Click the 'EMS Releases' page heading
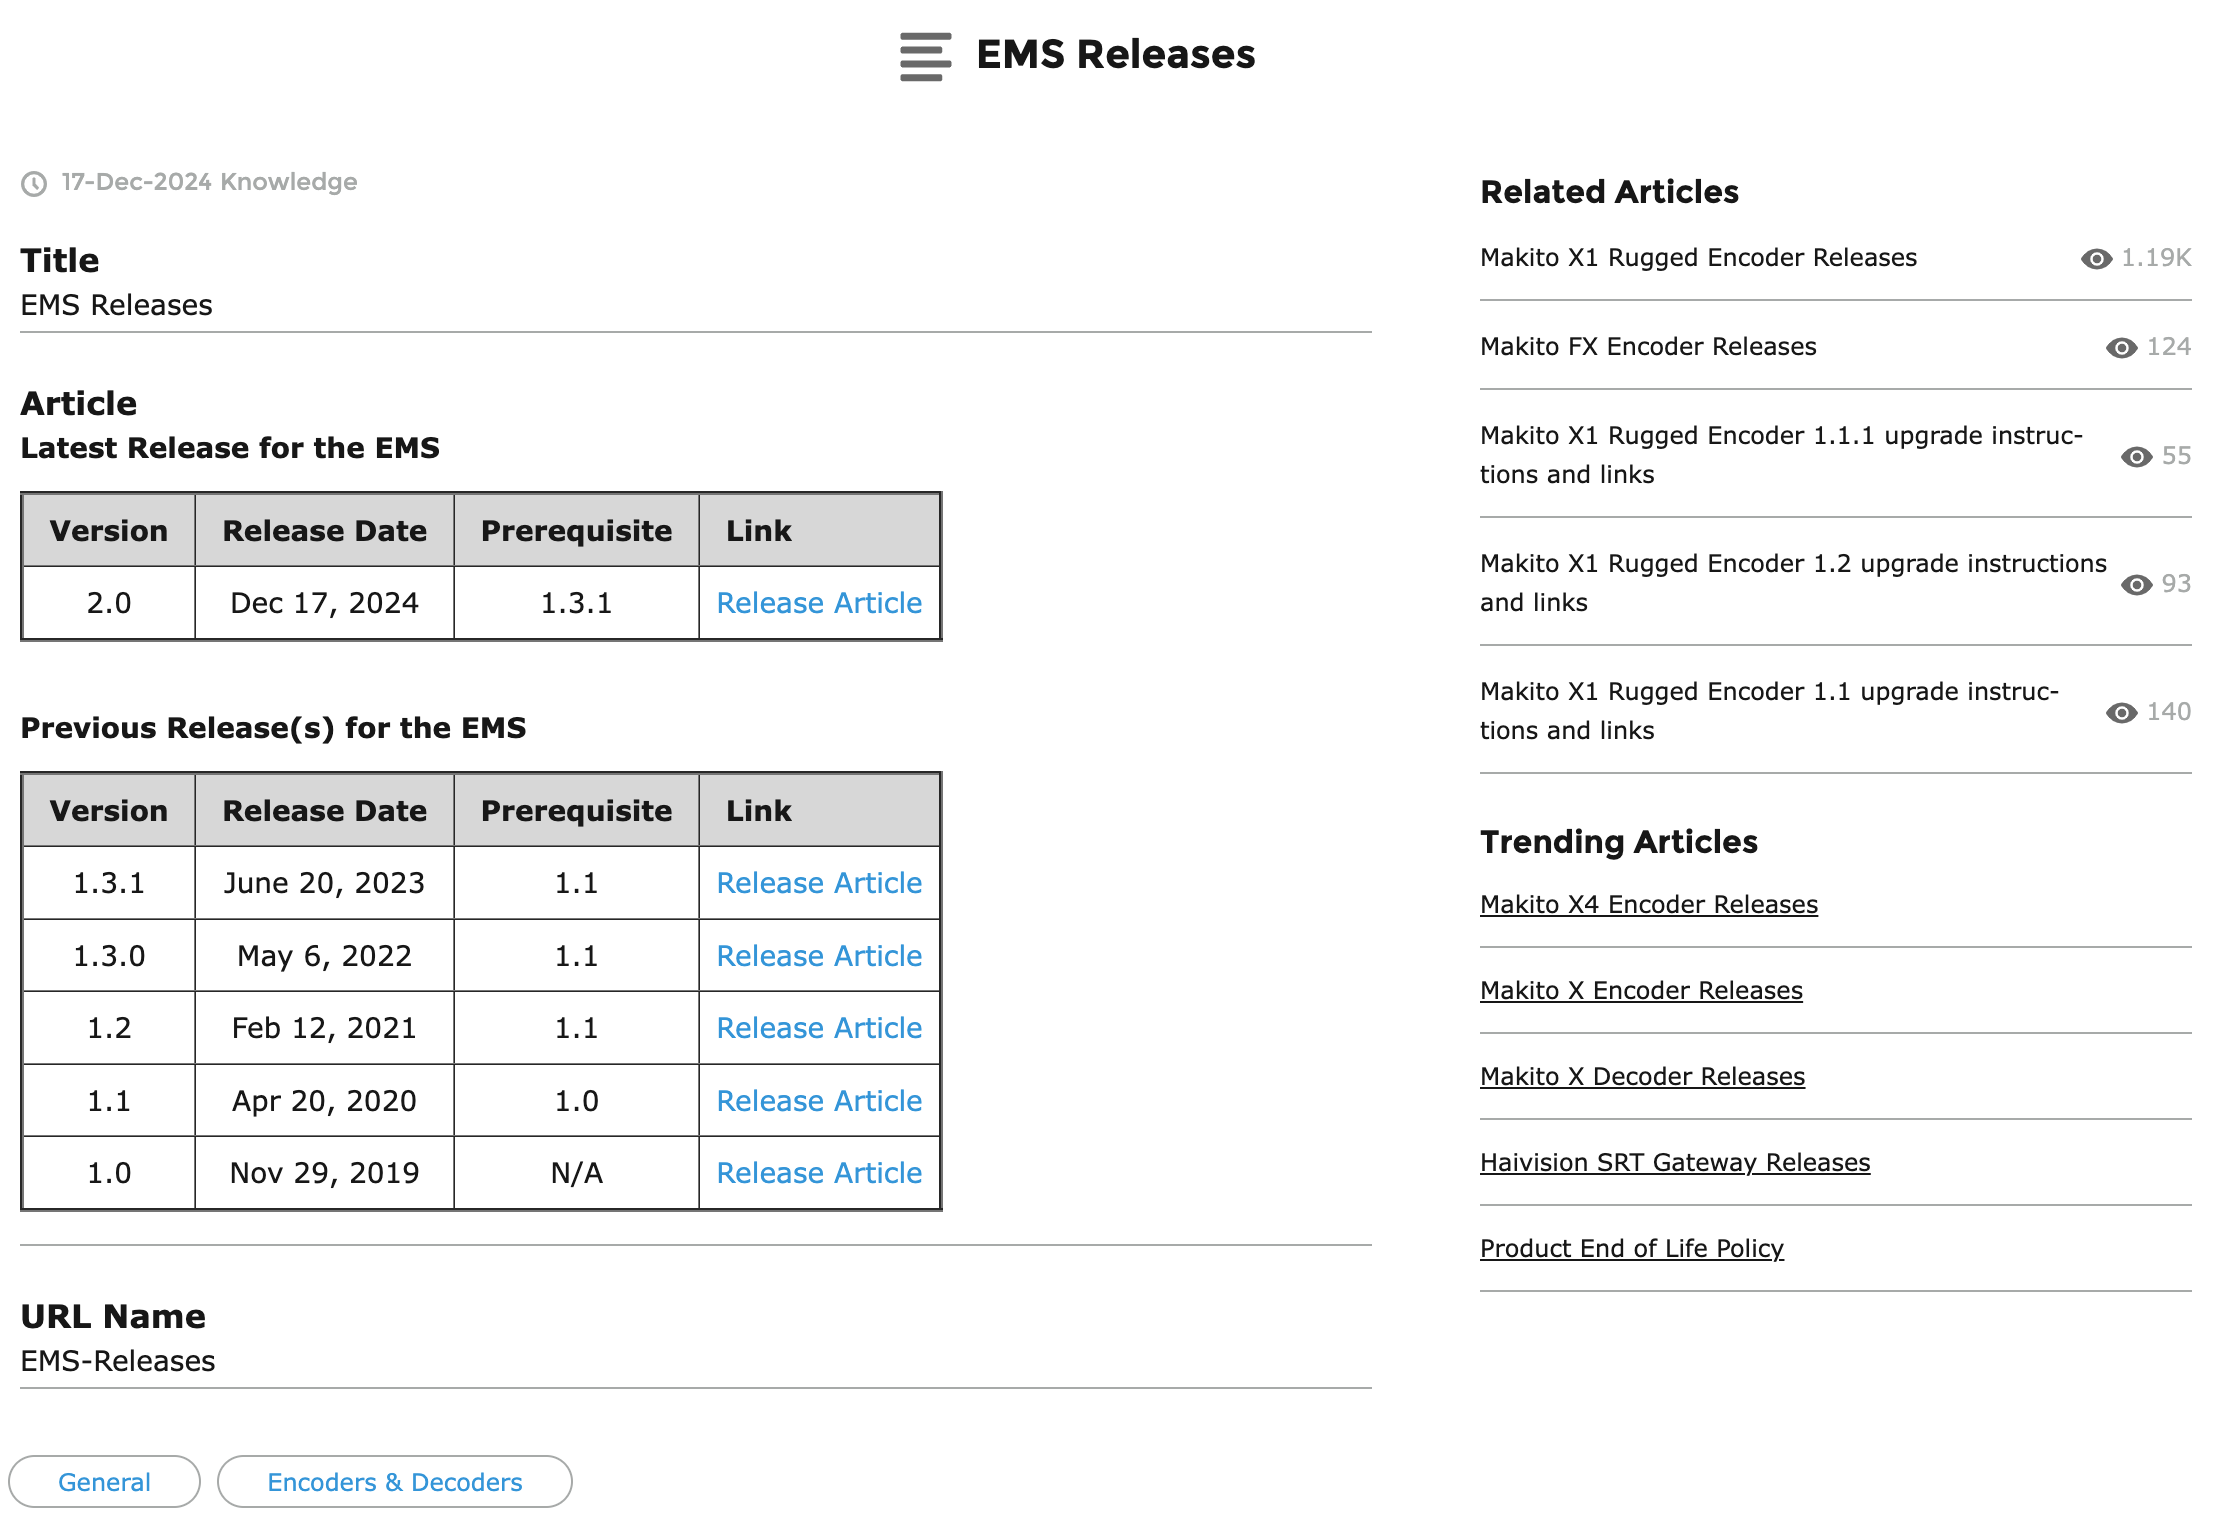Screen dimensions: 2222x1528 coord(1115,55)
